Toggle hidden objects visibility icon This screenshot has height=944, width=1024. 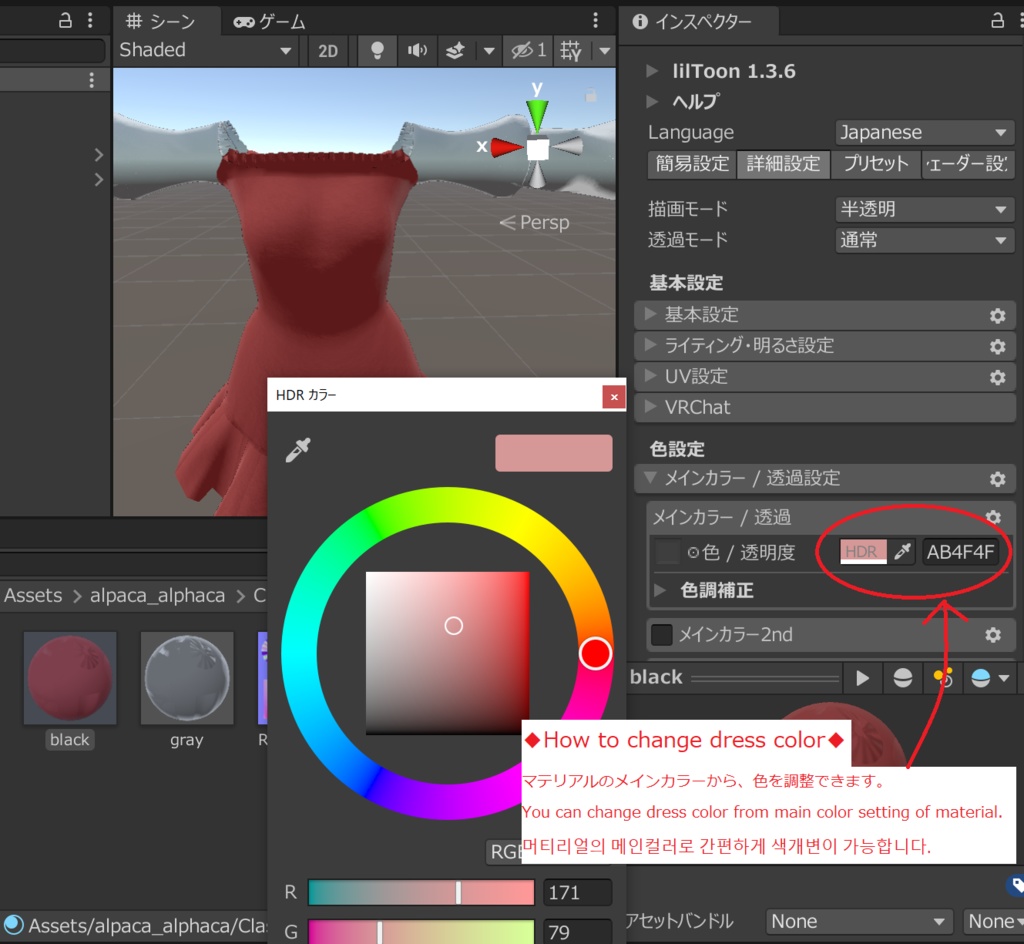(x=528, y=50)
